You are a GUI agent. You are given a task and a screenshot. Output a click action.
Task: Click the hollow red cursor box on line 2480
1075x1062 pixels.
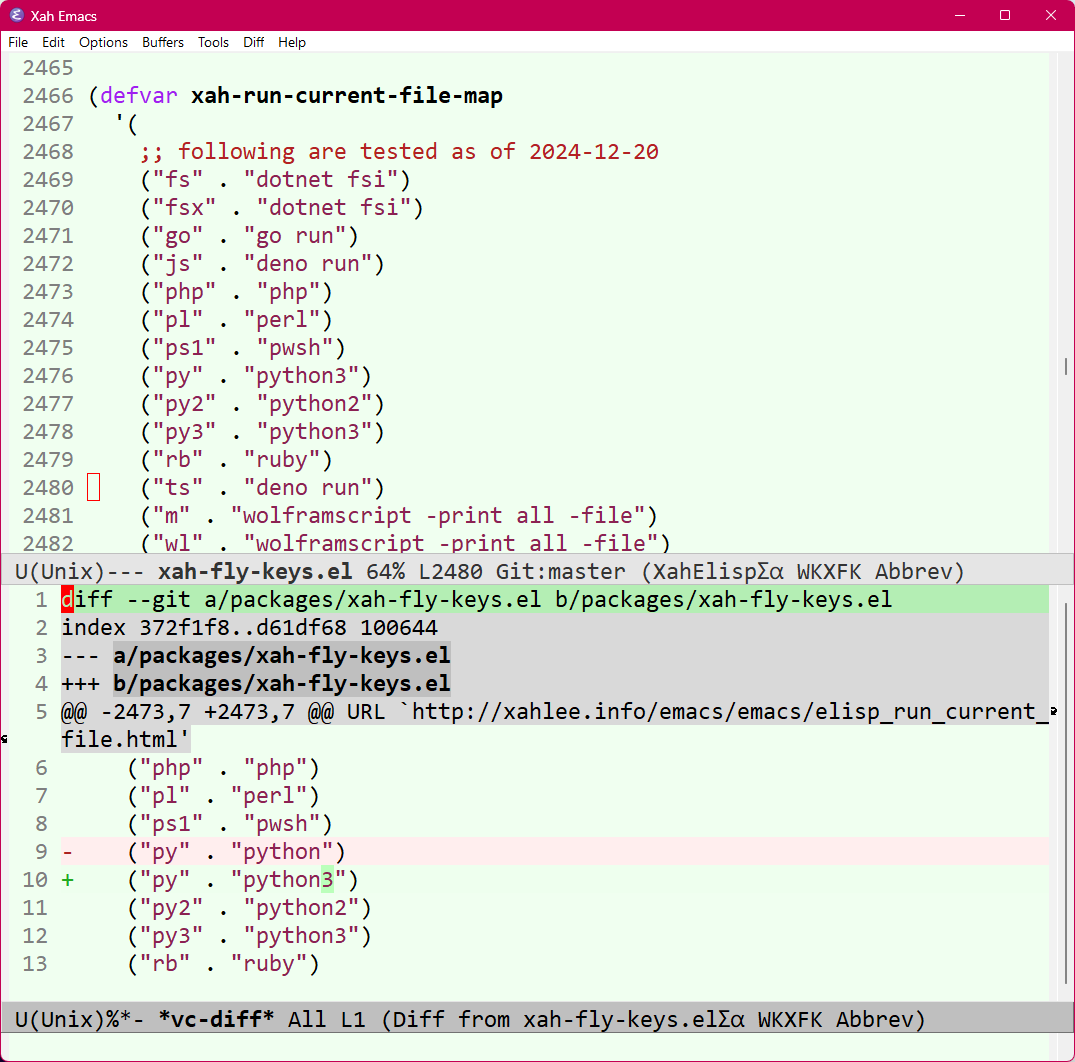[x=94, y=487]
